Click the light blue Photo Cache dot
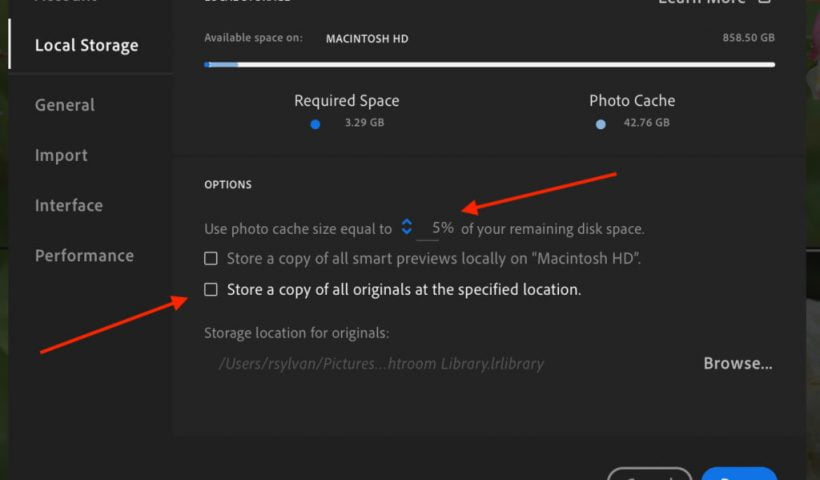This screenshot has height=480, width=820. click(600, 124)
